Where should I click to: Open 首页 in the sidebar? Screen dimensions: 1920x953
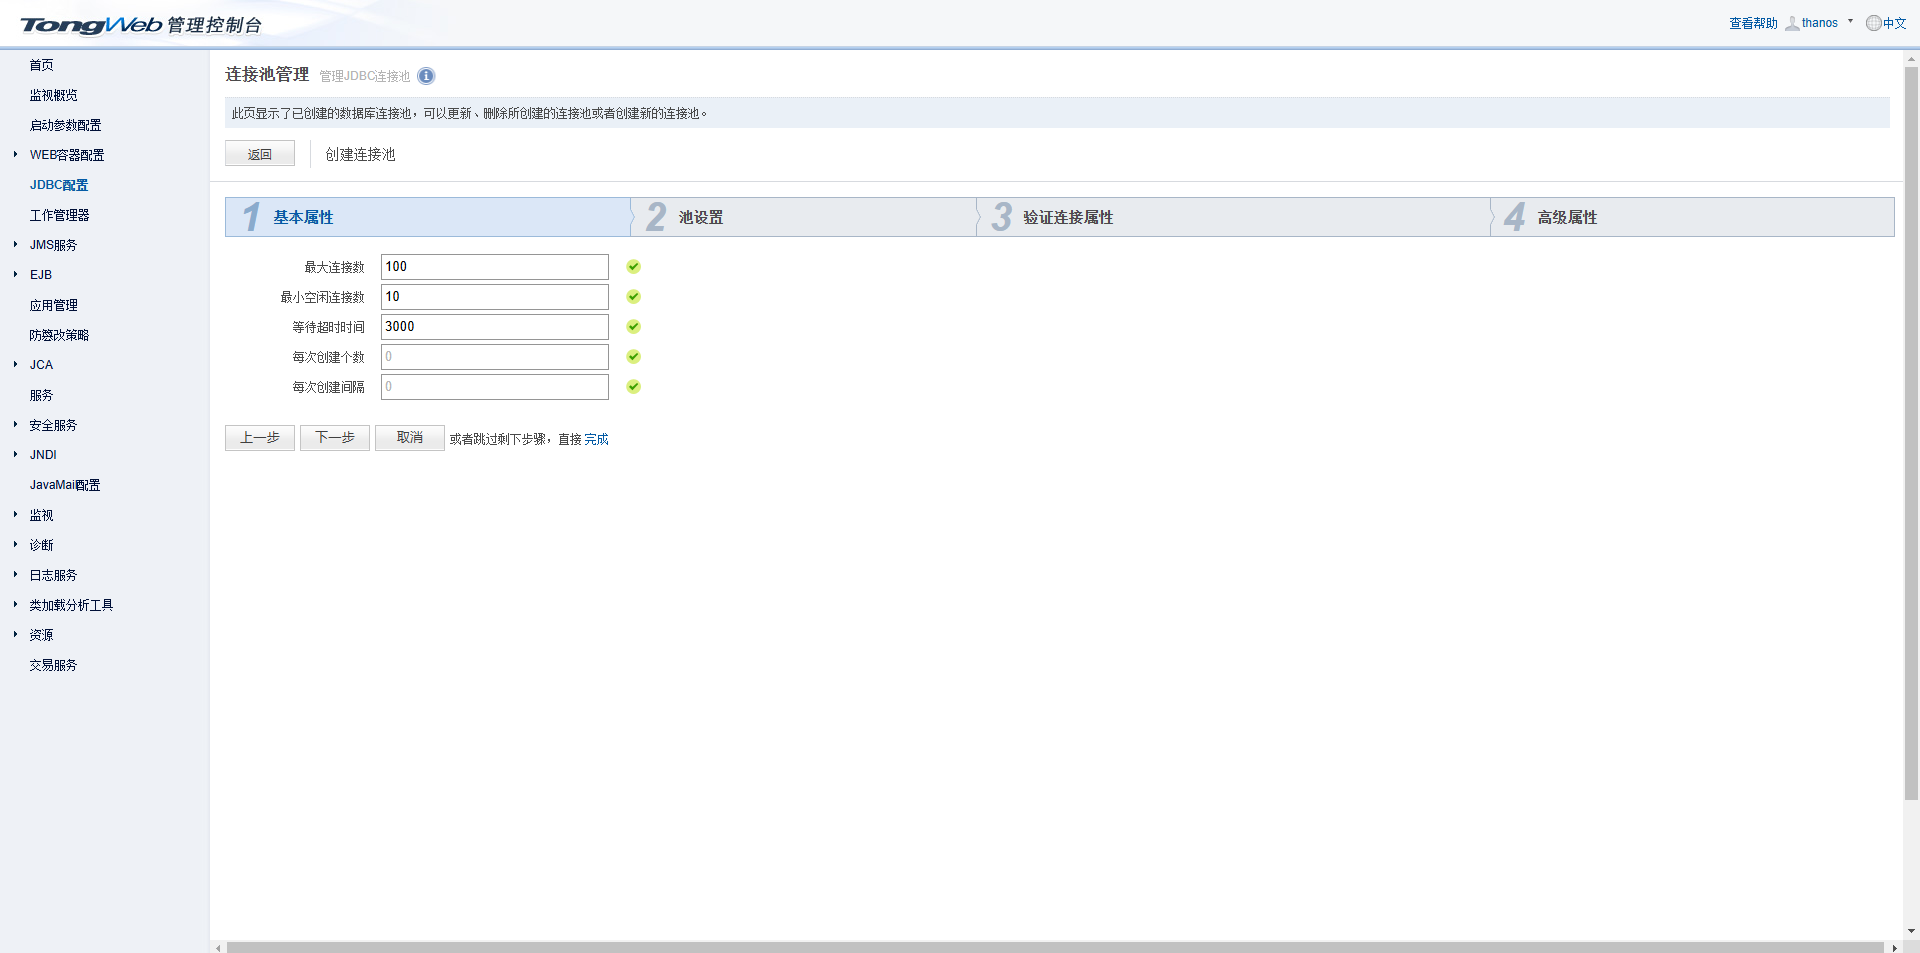[42, 65]
